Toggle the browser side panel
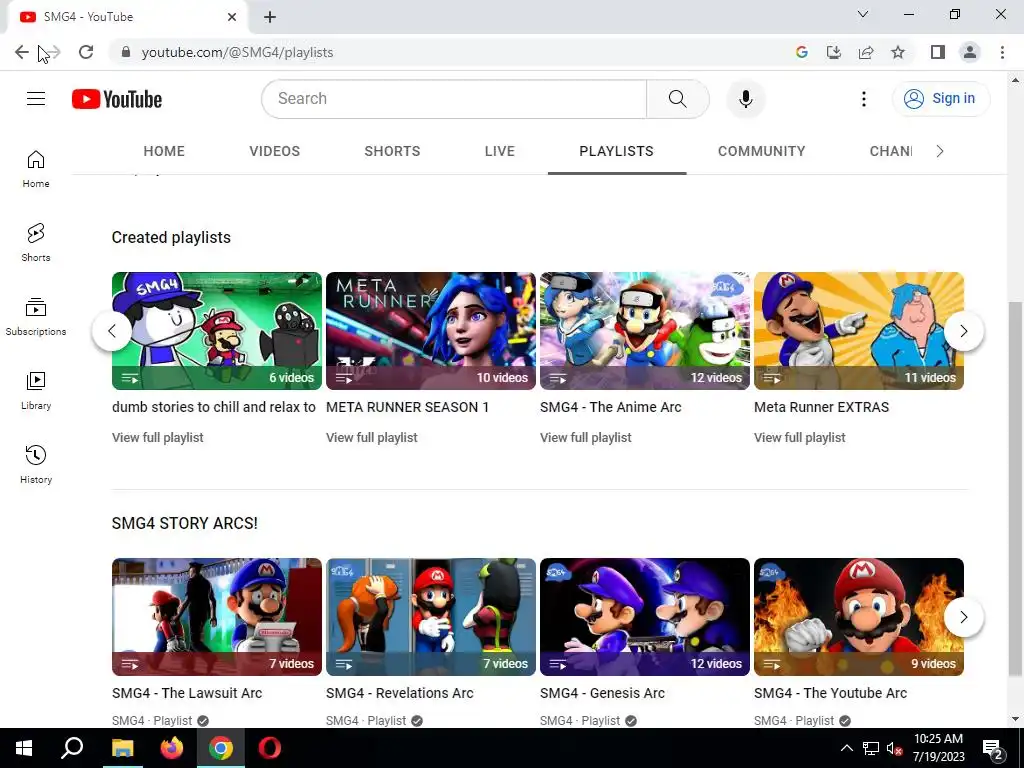The width and height of the screenshot is (1024, 768). click(x=938, y=52)
